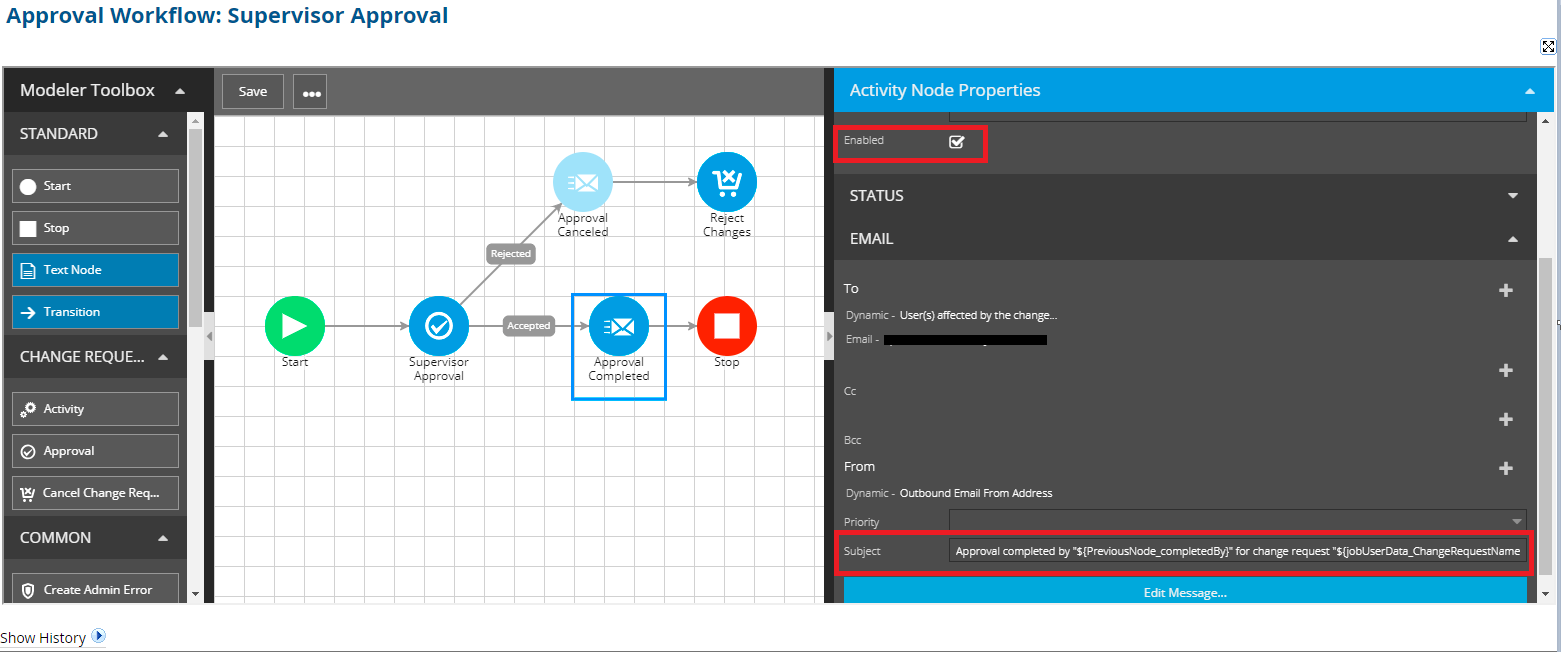Open the more options ellipsis menu next to Save
Viewport: 1561px width, 652px height.
tap(310, 90)
